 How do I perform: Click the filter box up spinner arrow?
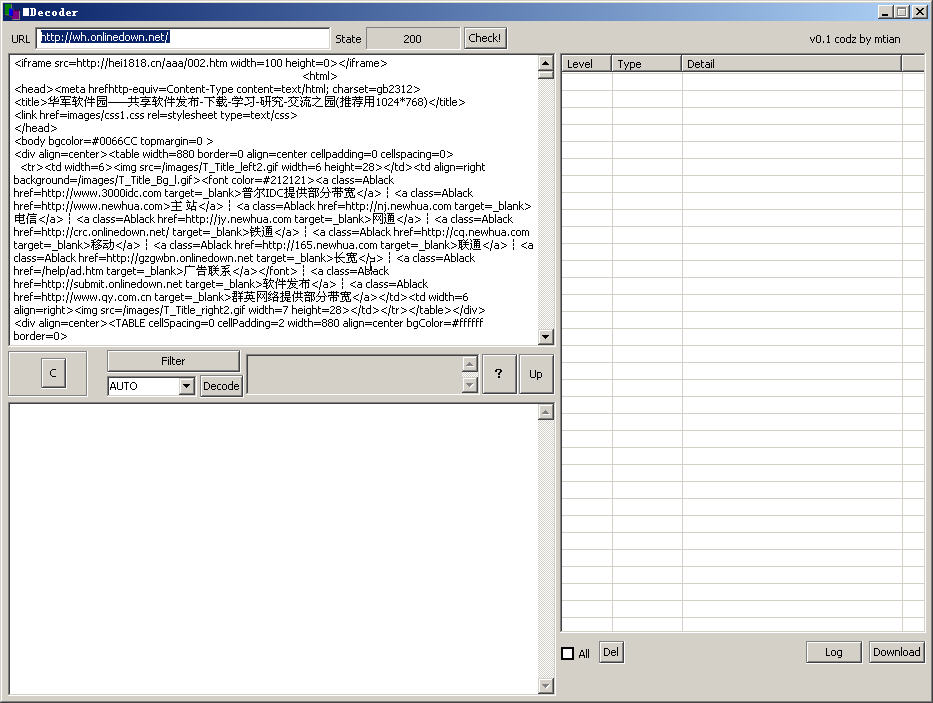470,364
